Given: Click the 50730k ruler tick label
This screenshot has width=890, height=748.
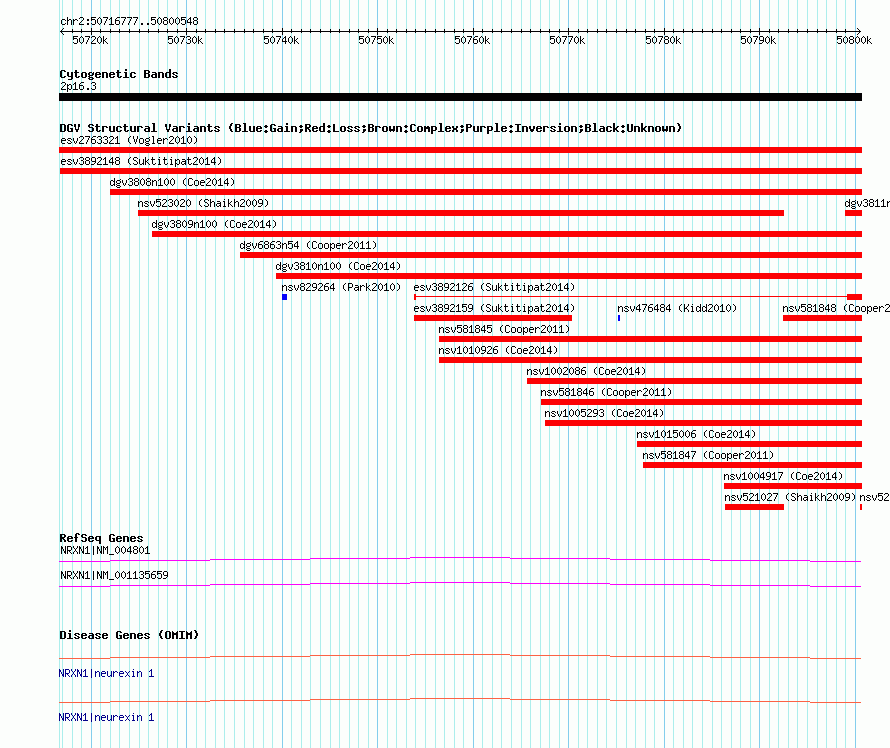Looking at the screenshot, I should coord(185,40).
